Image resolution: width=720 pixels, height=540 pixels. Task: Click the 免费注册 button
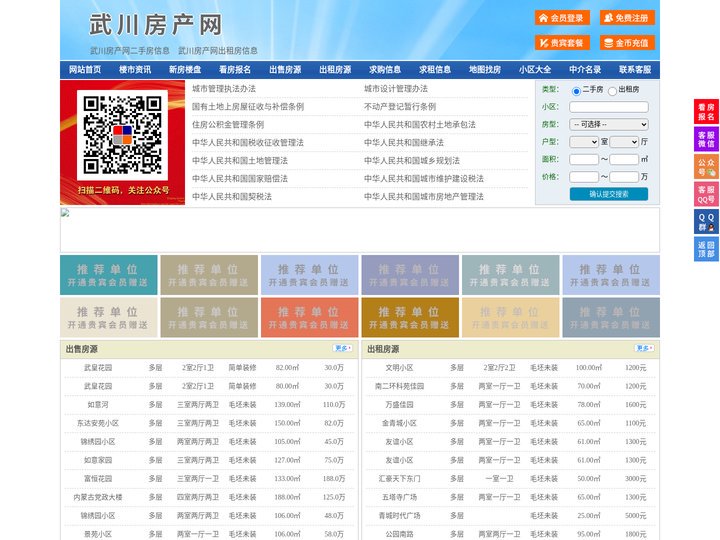point(627,18)
